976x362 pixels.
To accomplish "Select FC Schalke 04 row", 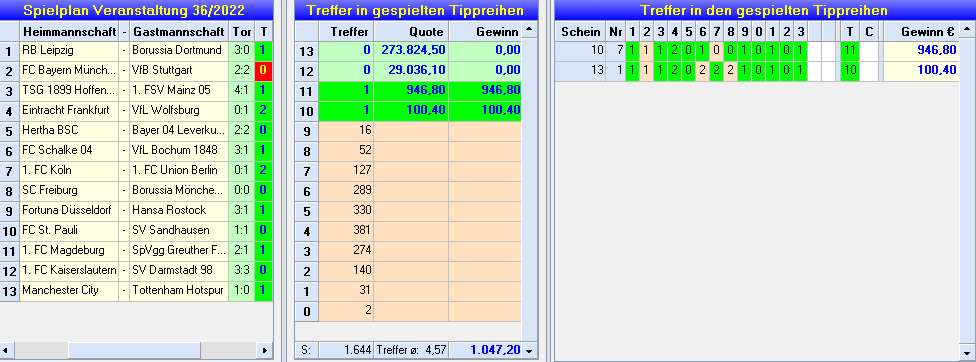I will click(136, 151).
